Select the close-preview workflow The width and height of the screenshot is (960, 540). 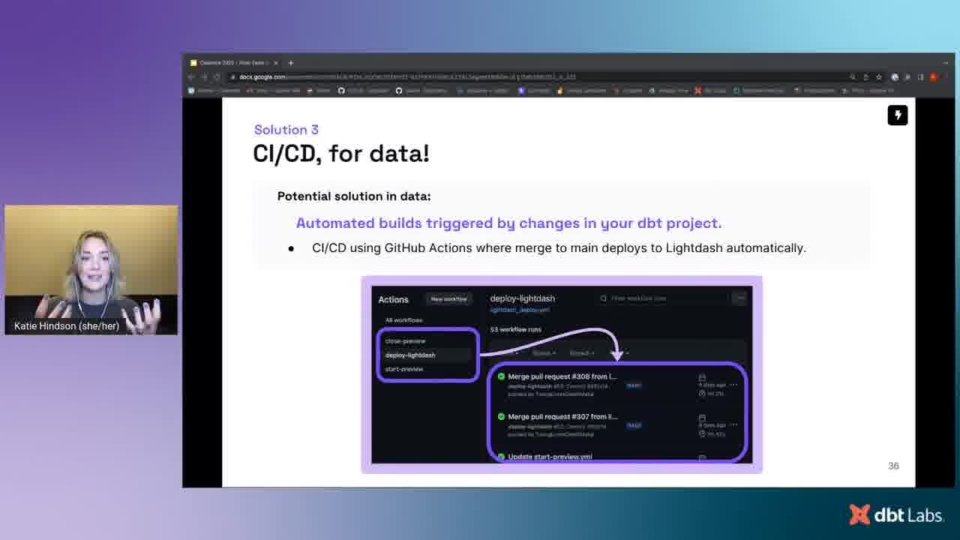pyautogui.click(x=405, y=341)
